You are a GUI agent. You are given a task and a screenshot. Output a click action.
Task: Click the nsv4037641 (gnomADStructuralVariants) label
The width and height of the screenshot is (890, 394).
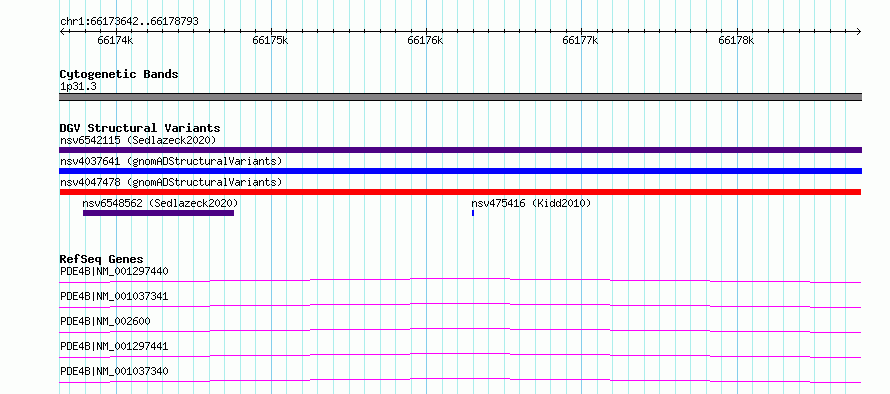[x=171, y=161]
